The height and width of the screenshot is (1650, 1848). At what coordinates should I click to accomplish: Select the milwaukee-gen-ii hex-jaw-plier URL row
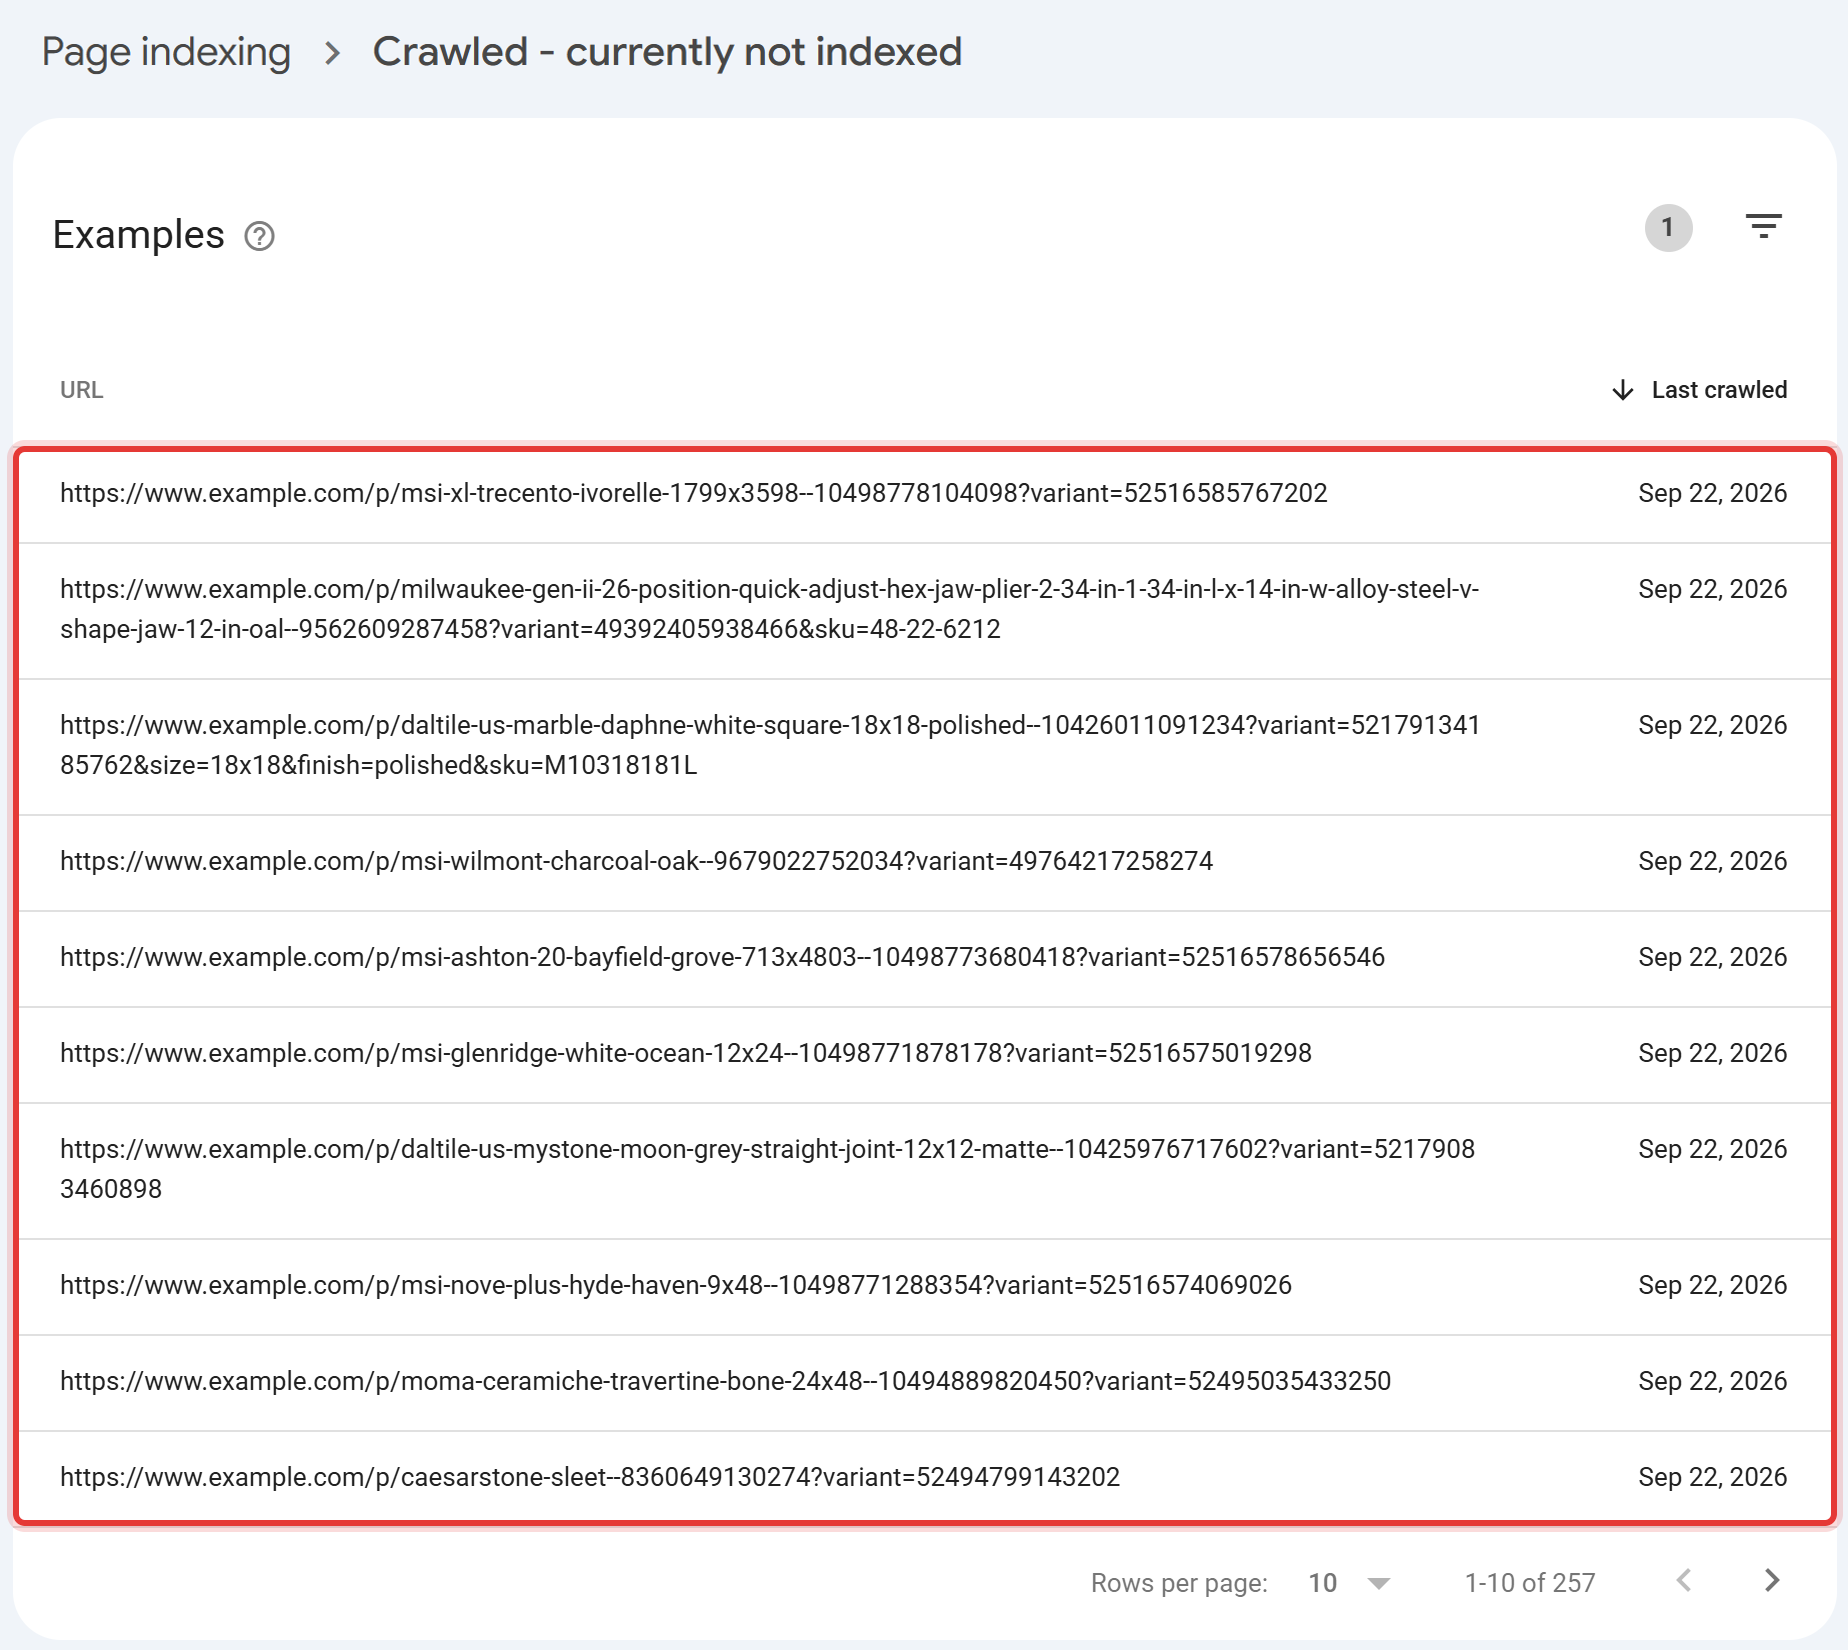925,611
